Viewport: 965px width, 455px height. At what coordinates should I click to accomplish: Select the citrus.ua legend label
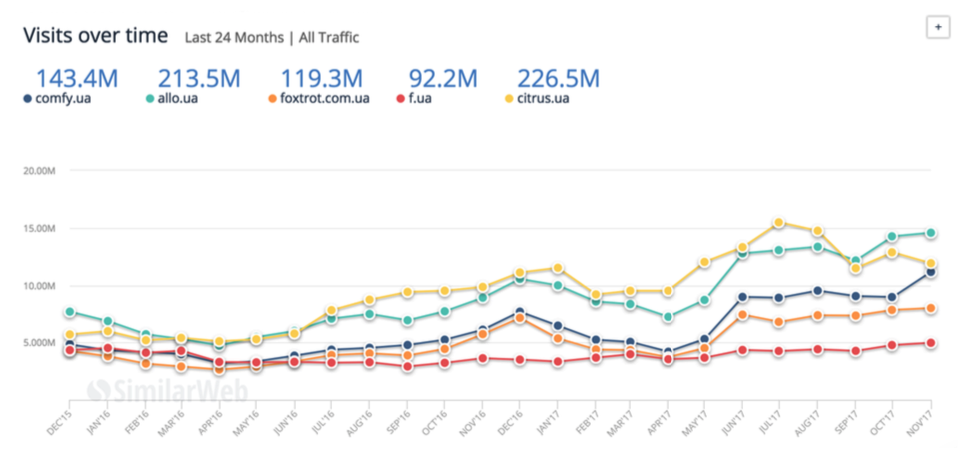pos(547,99)
